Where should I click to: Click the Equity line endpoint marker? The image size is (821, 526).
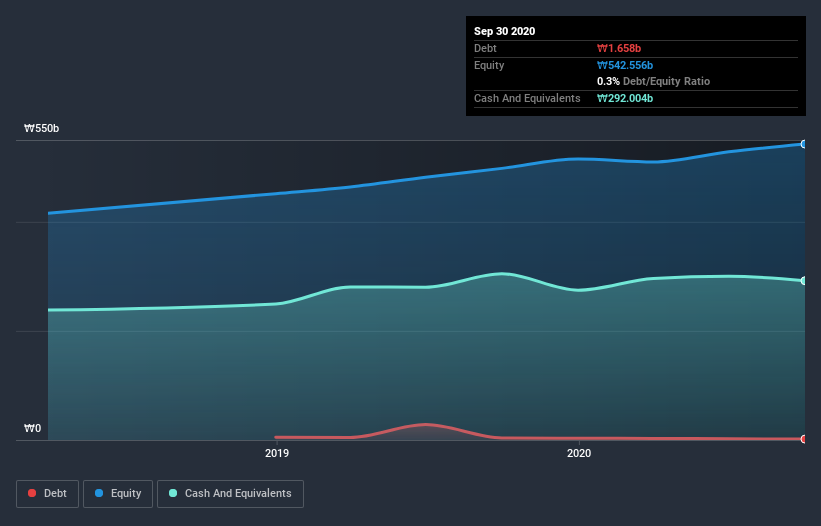804,144
